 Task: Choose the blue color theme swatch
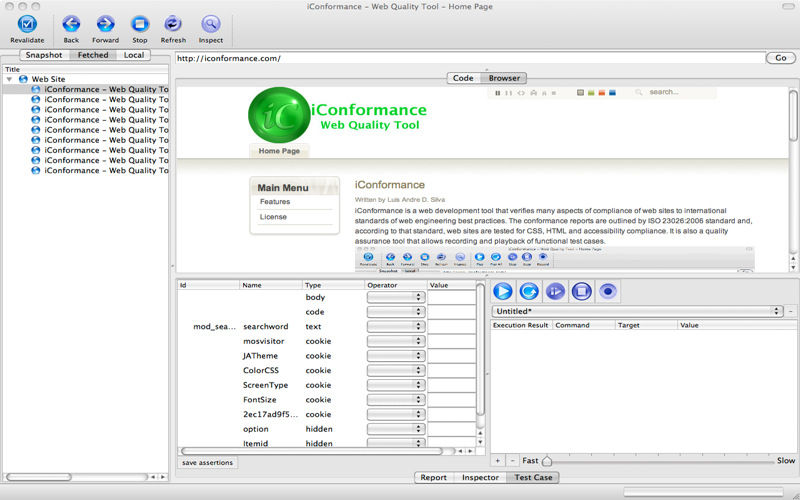click(612, 93)
